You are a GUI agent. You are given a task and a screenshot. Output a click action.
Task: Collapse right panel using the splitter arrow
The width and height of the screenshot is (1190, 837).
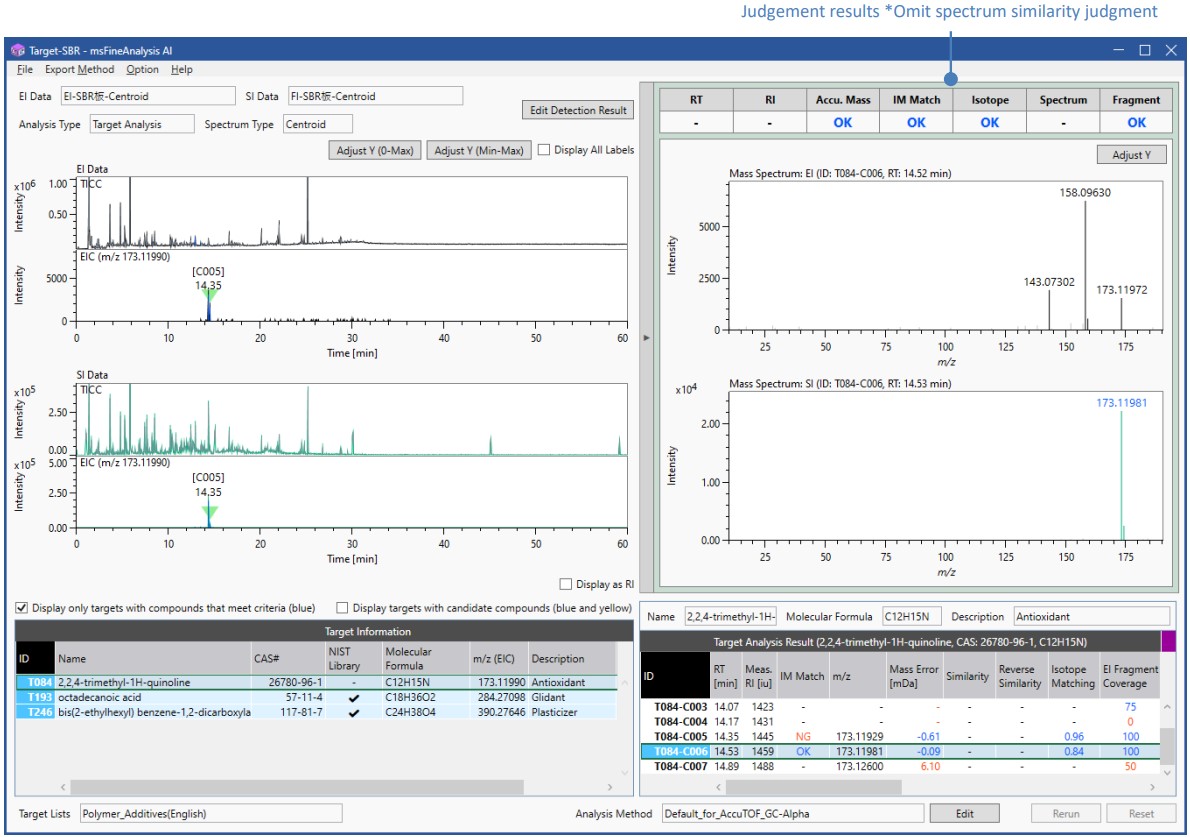646,338
